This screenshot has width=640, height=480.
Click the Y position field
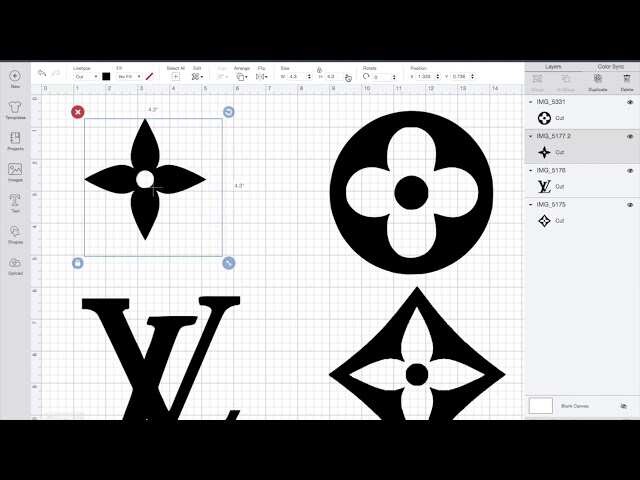(x=460, y=77)
